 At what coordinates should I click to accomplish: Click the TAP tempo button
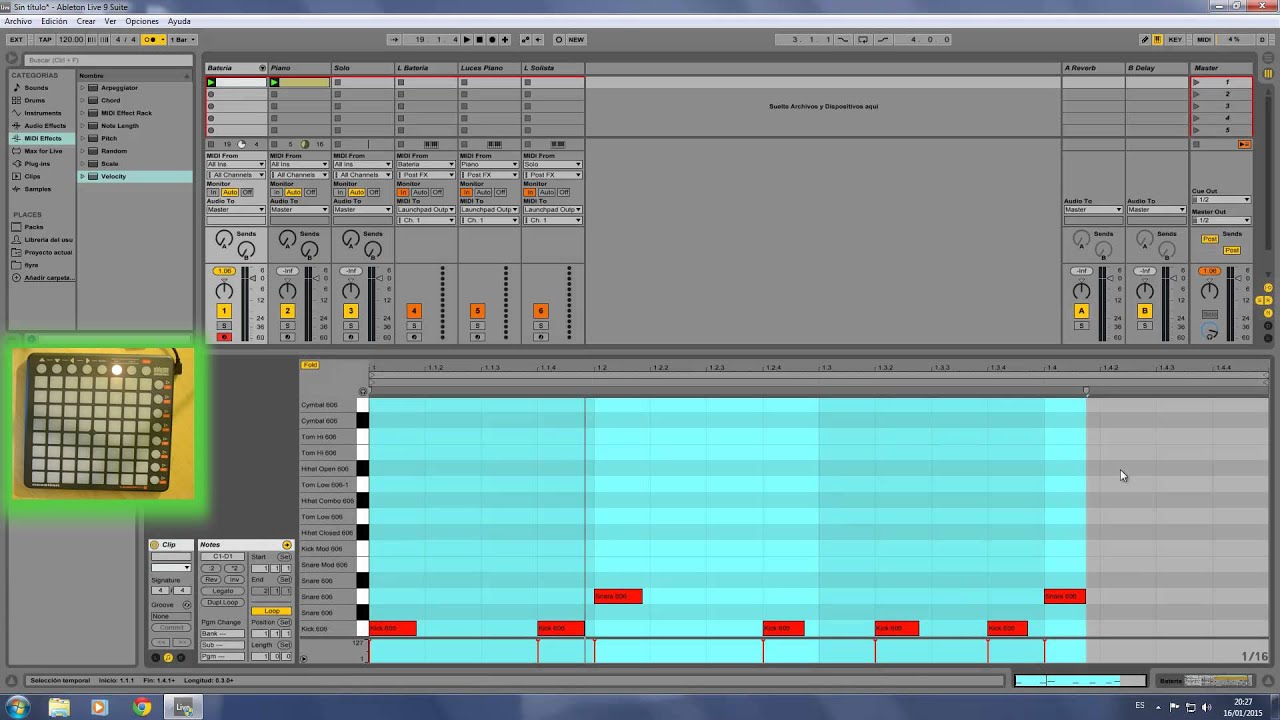click(45, 40)
